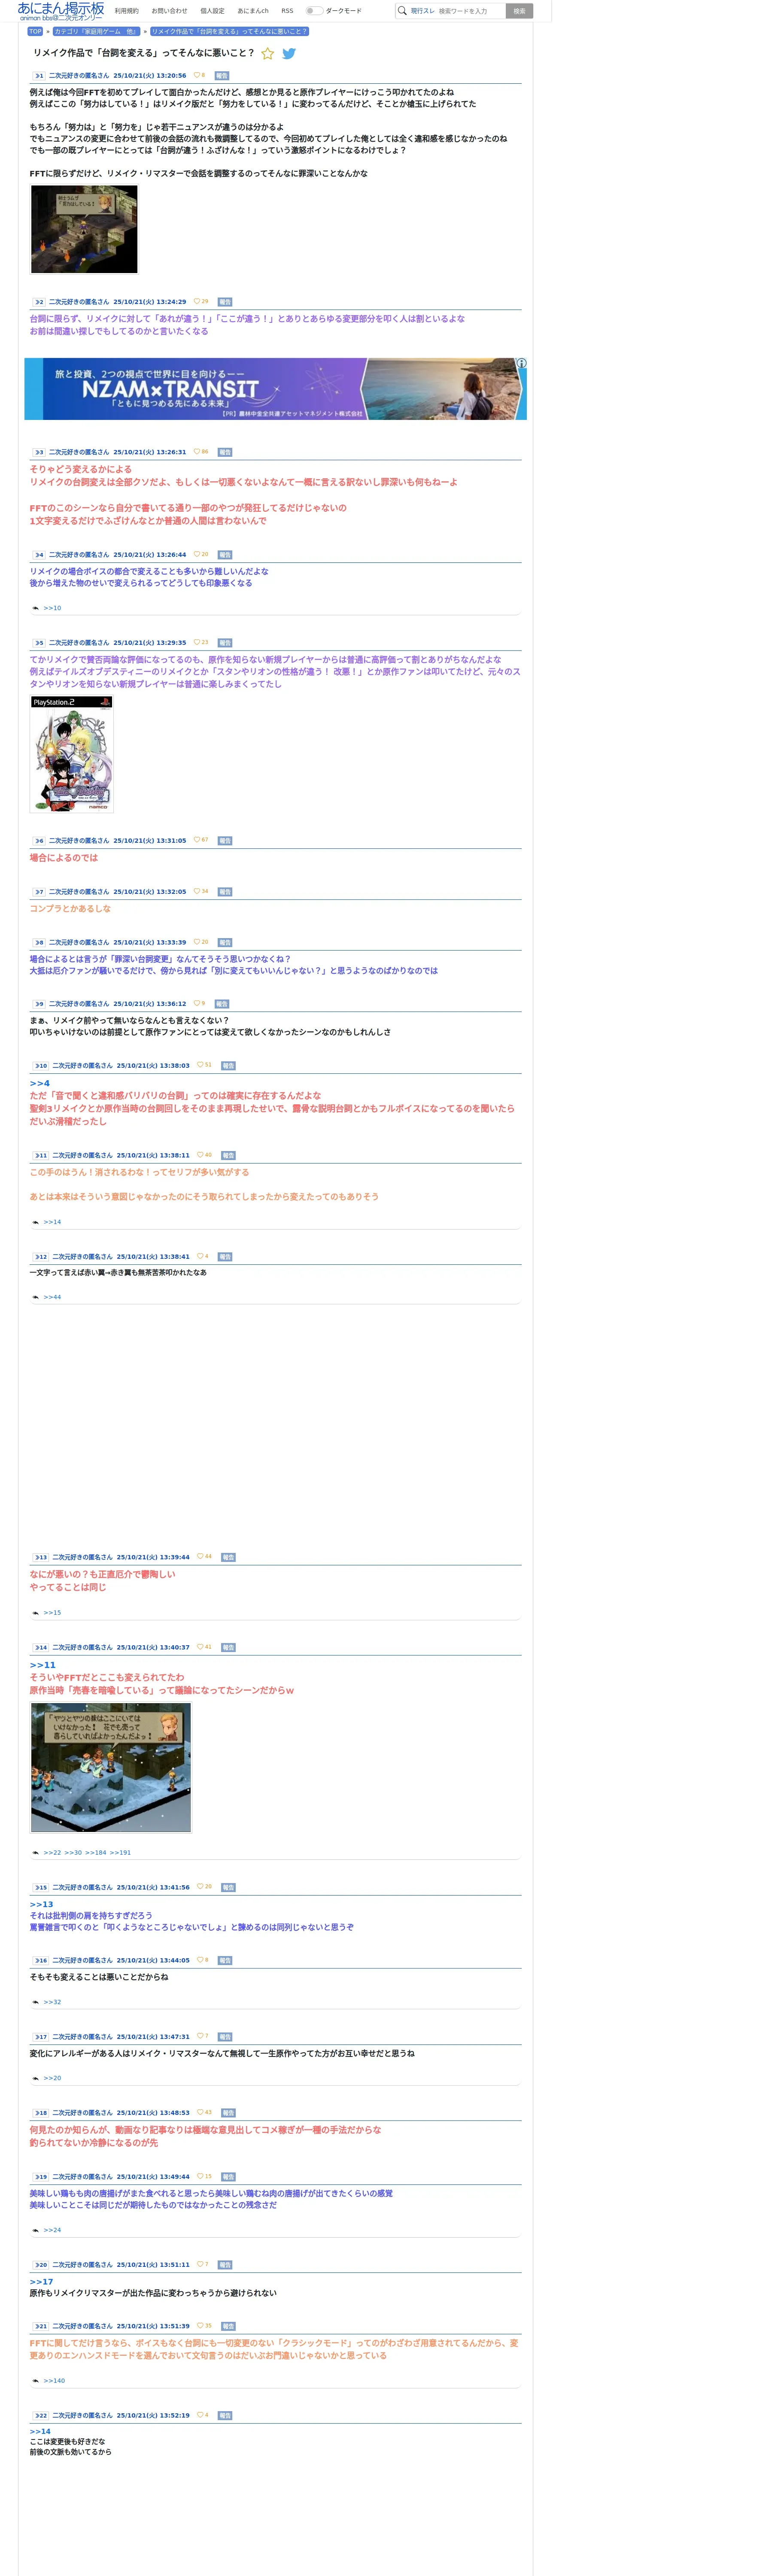Click the >>11 quote anchor in post 14

point(42,1665)
